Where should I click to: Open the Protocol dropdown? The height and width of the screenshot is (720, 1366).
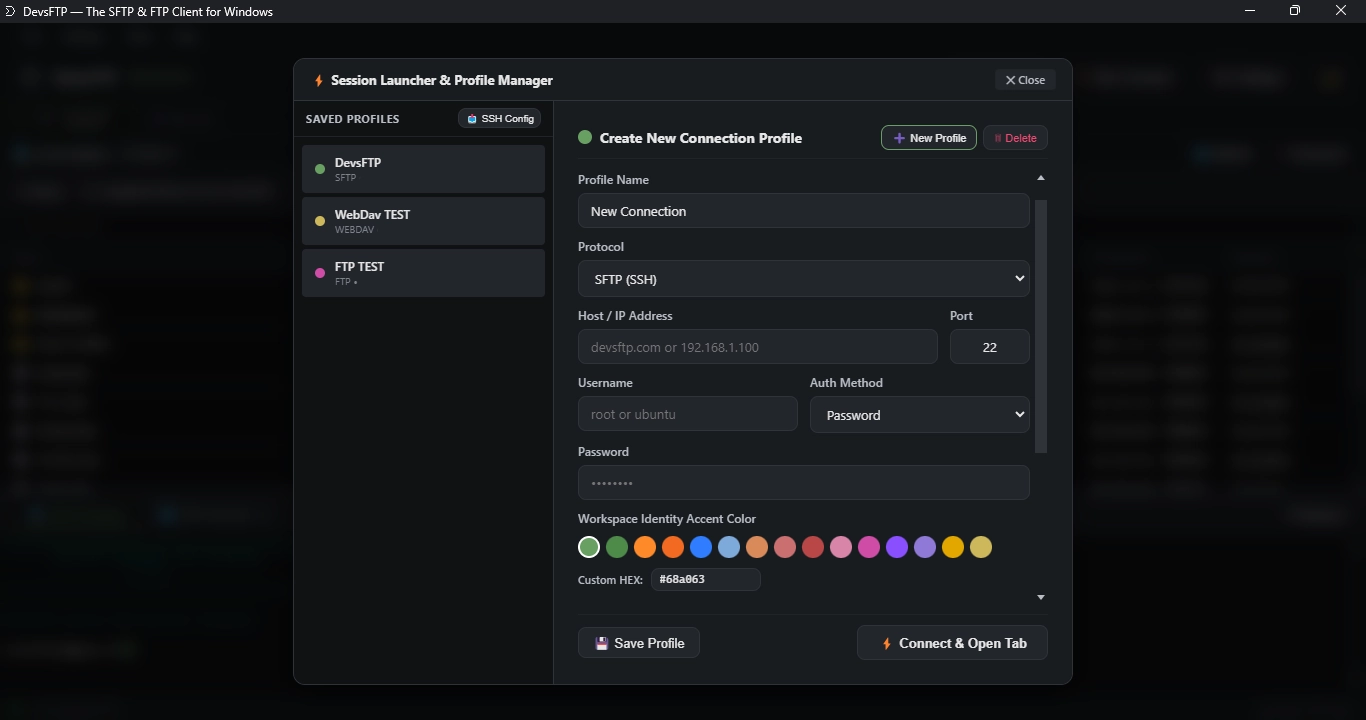pyautogui.click(x=803, y=279)
